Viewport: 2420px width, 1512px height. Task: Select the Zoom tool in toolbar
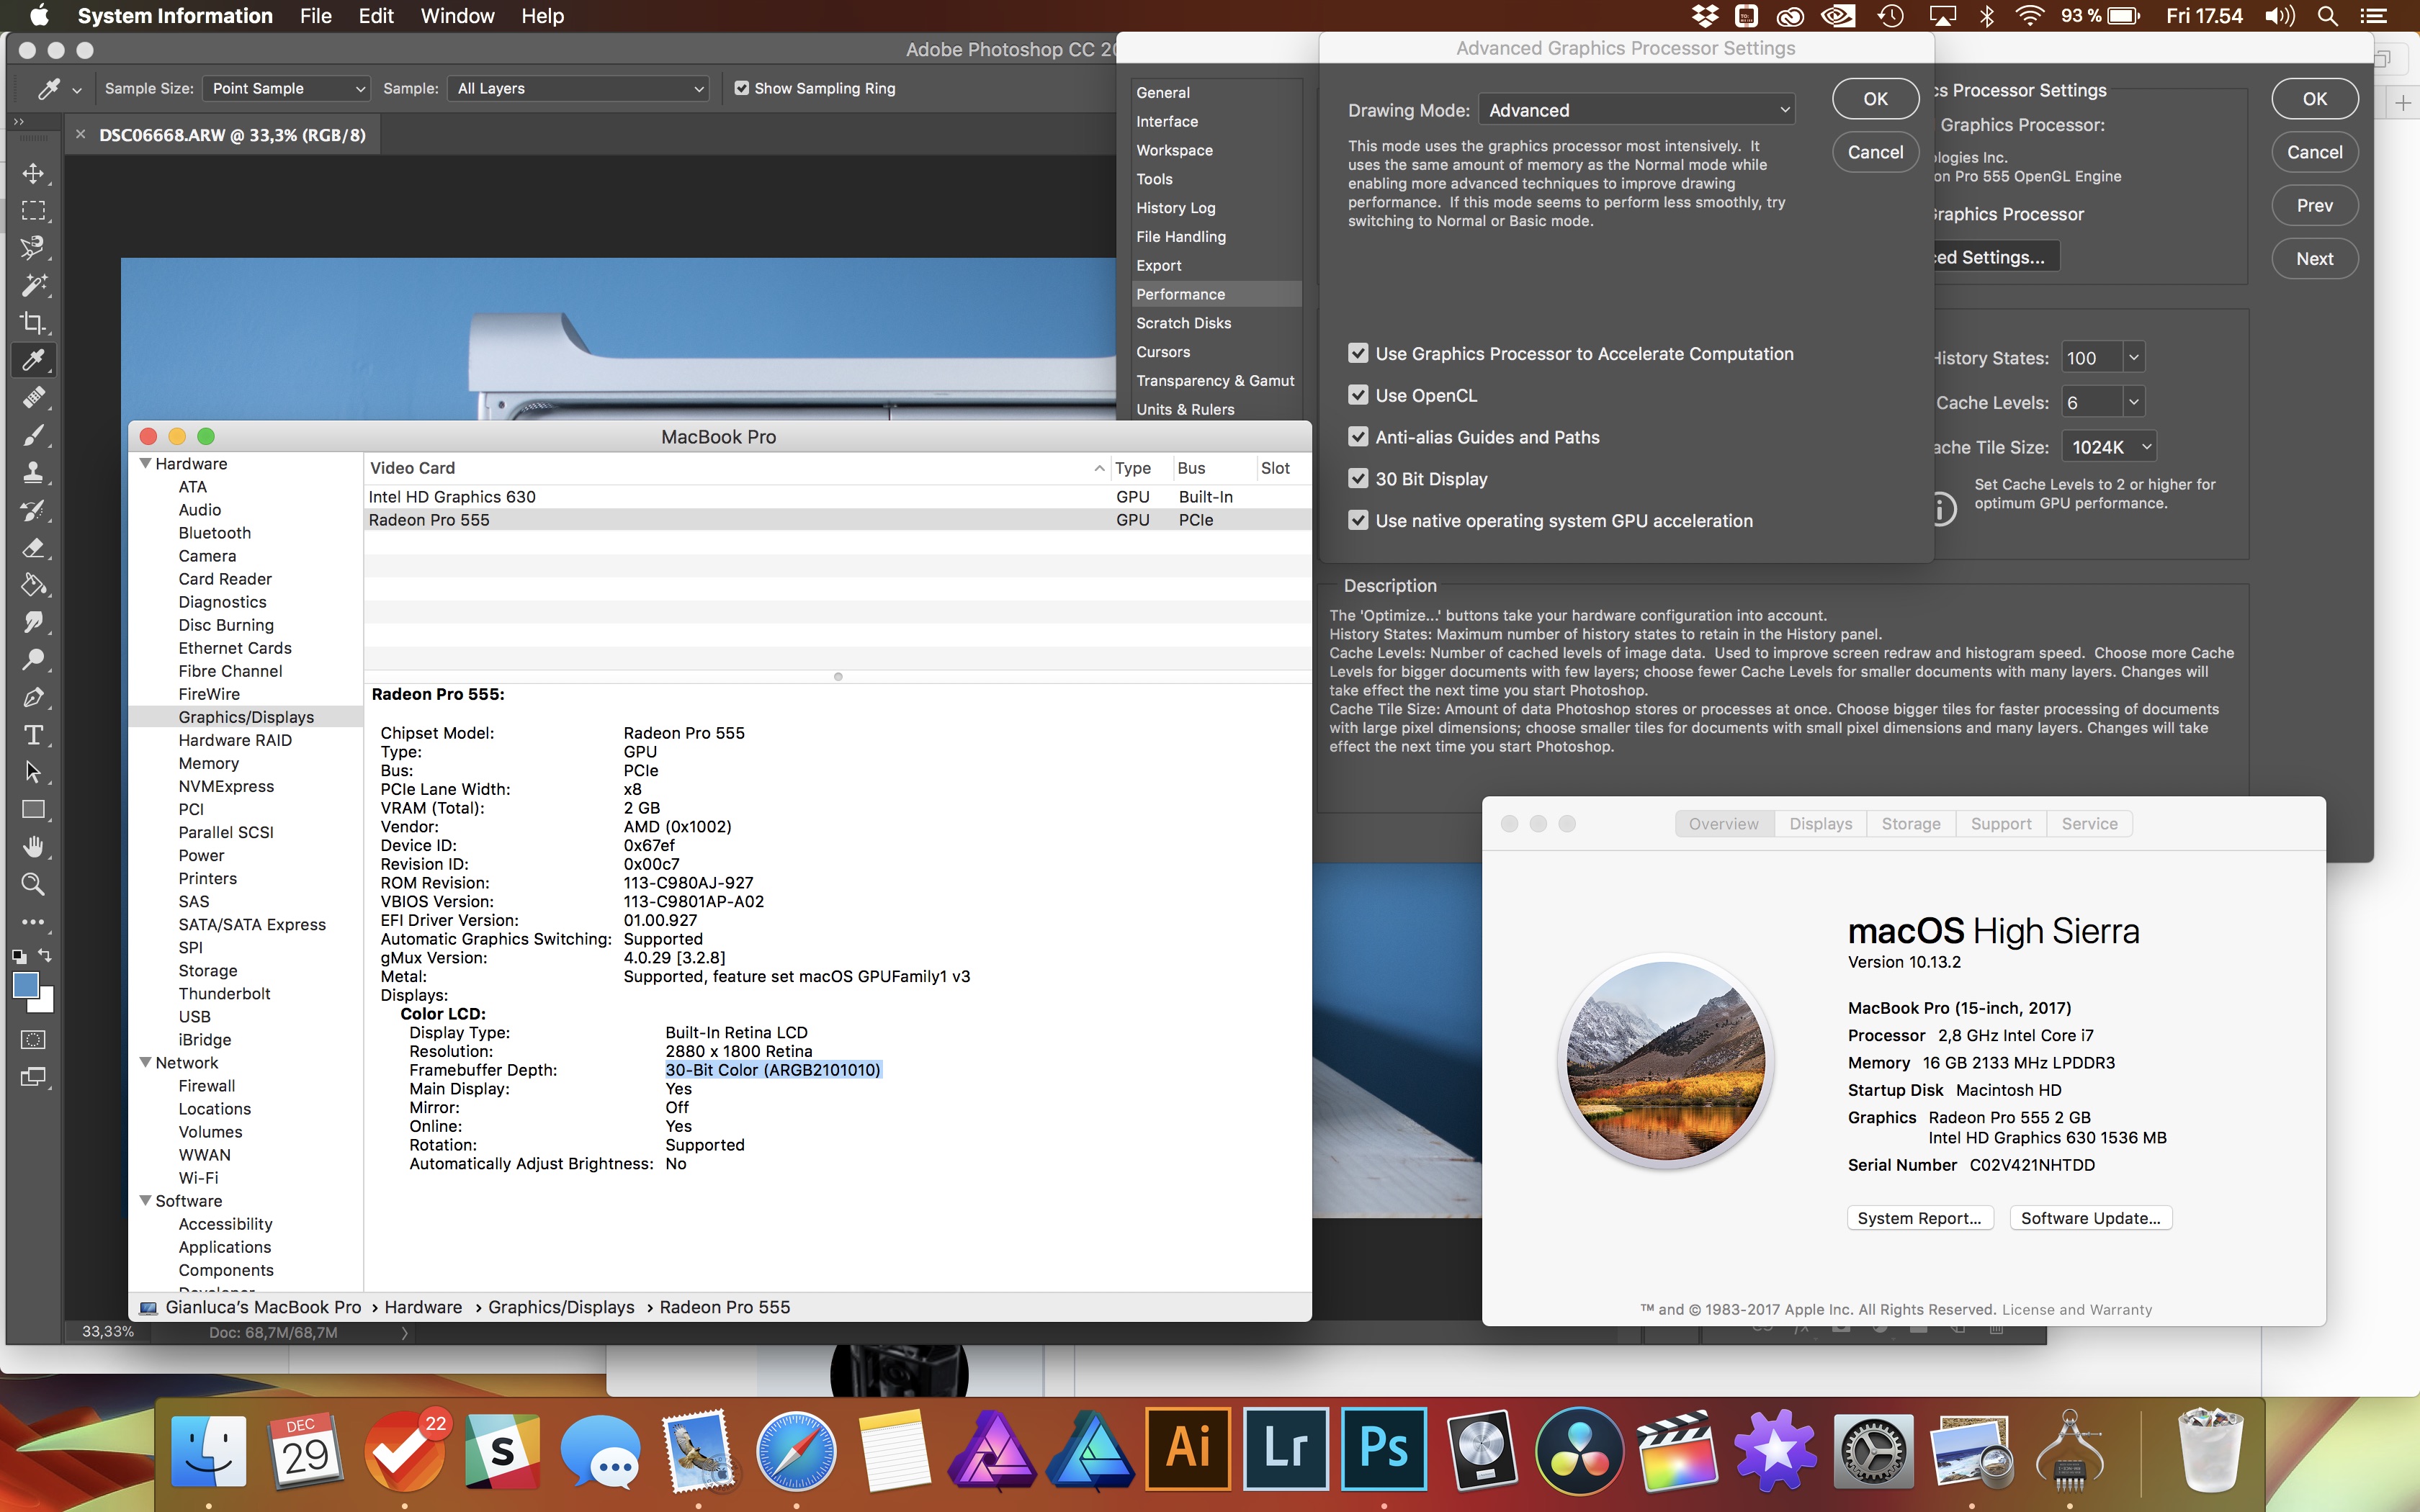pos(33,884)
